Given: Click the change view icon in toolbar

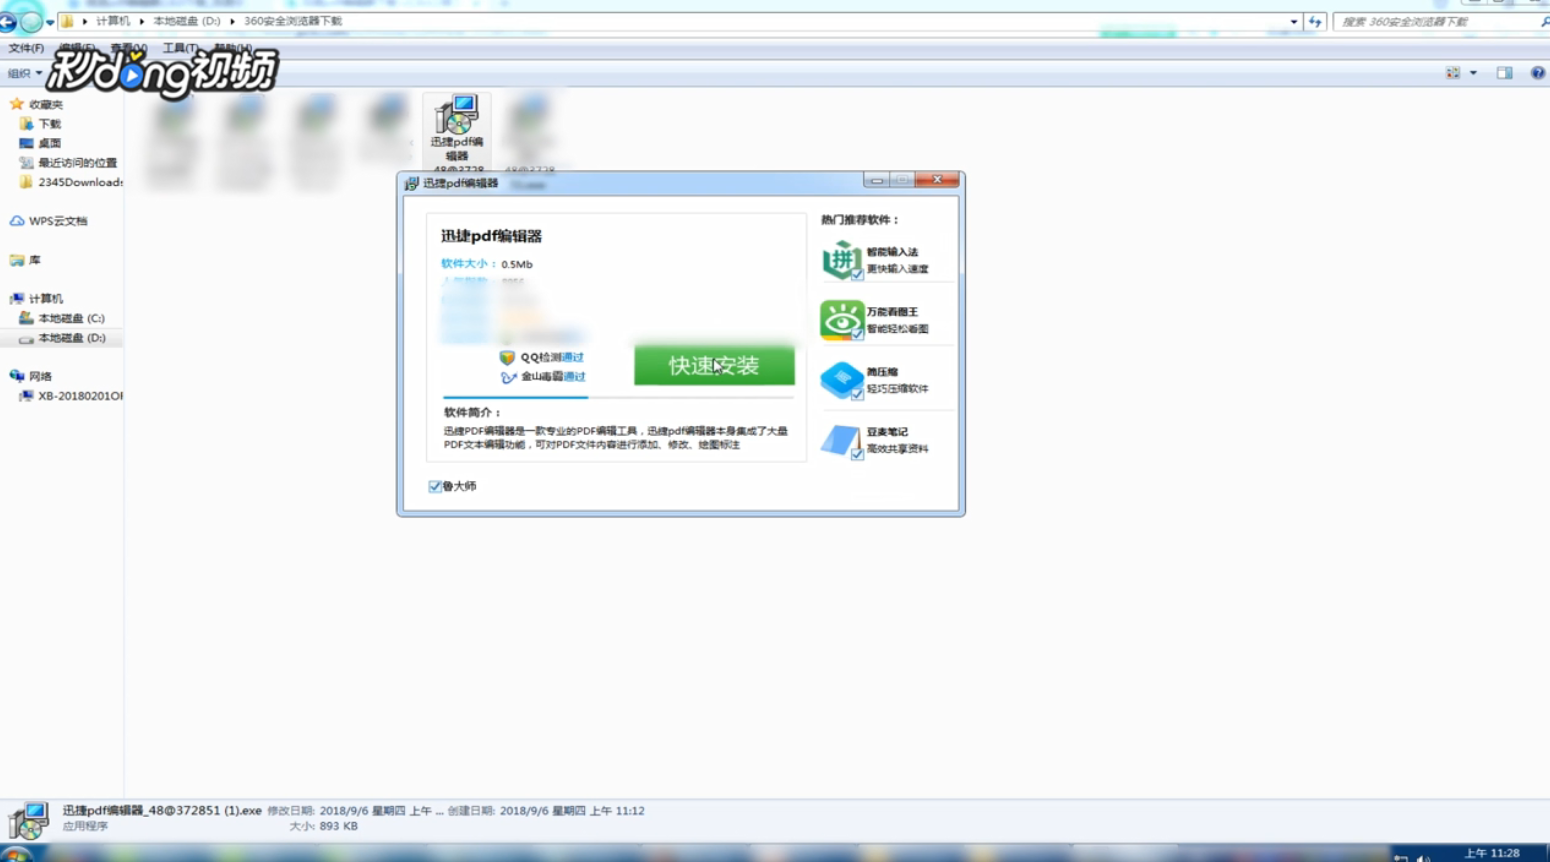Looking at the screenshot, I should (1453, 73).
